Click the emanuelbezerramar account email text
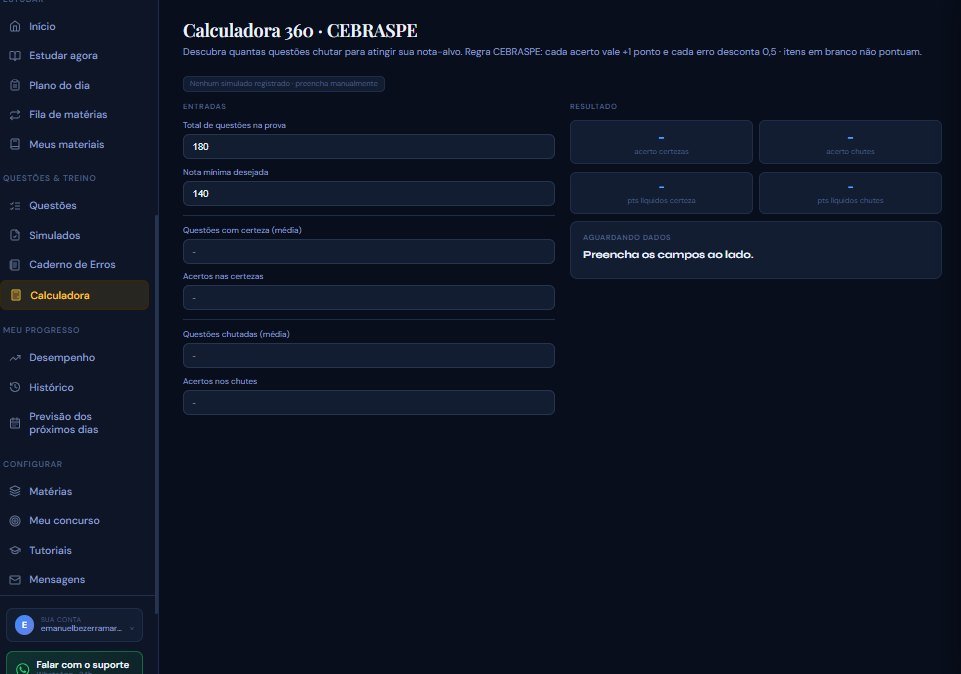Viewport: 961px width, 674px height. point(81,629)
